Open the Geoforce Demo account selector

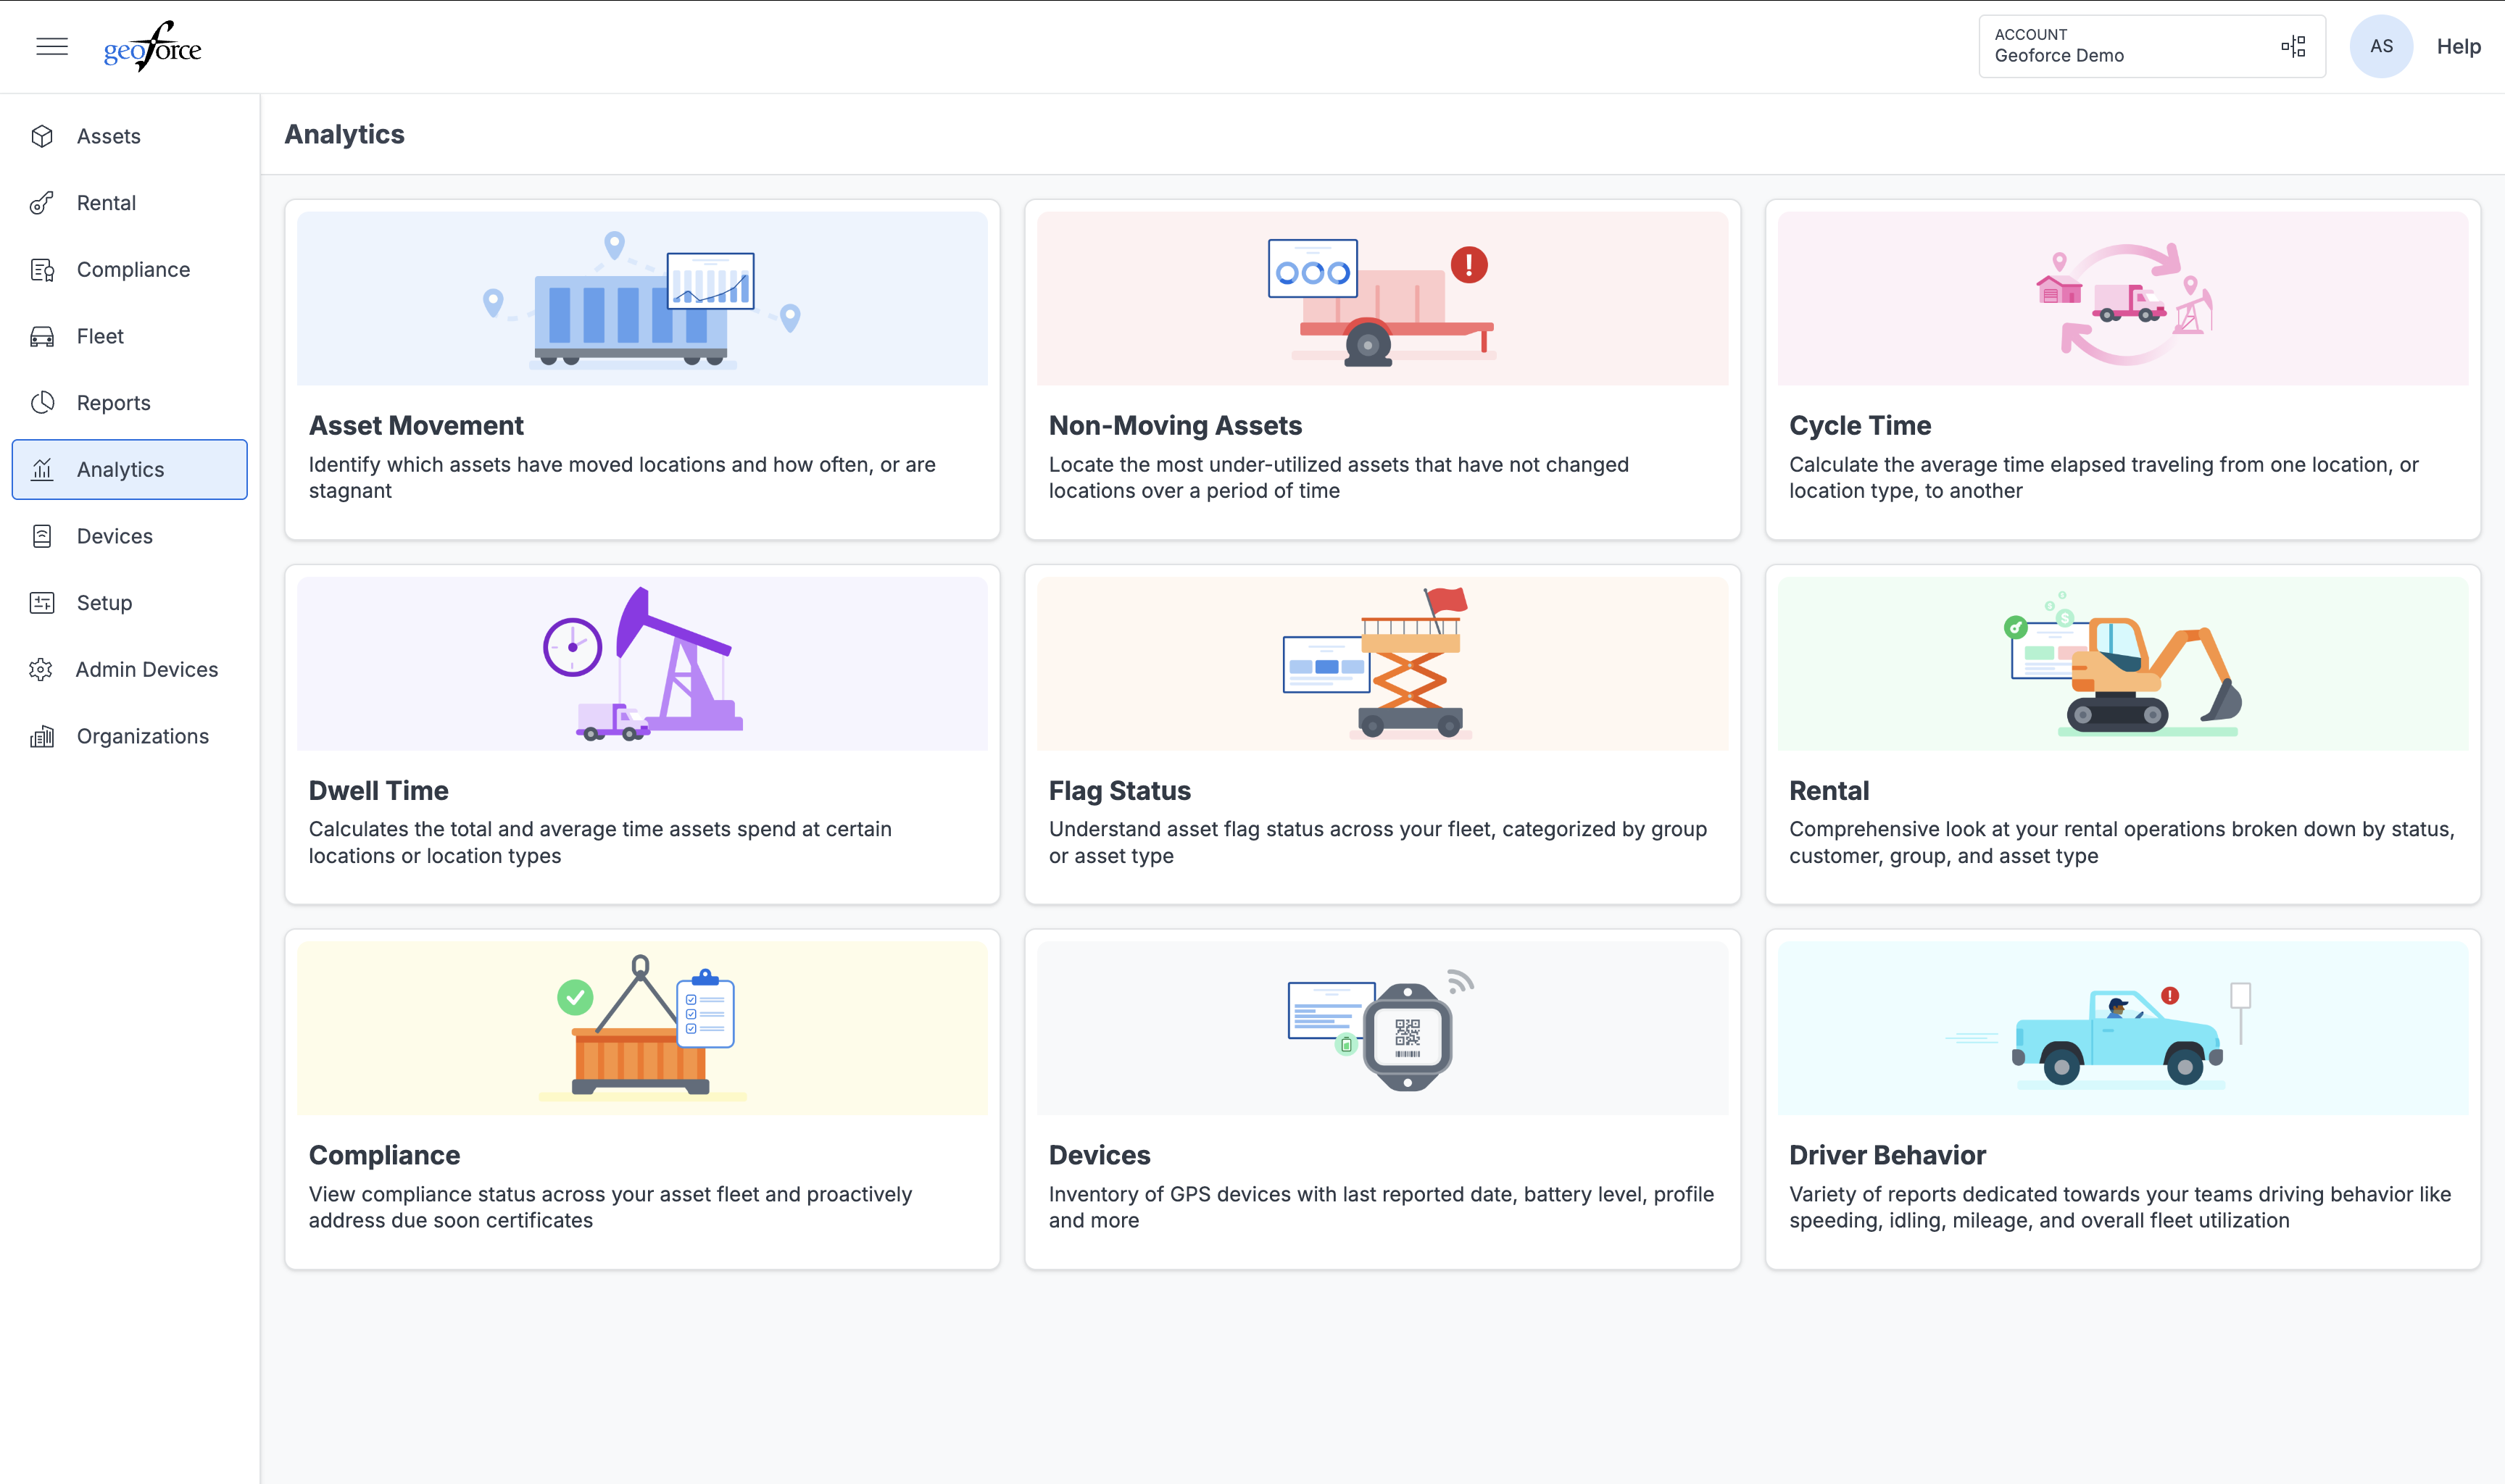(x=2152, y=46)
